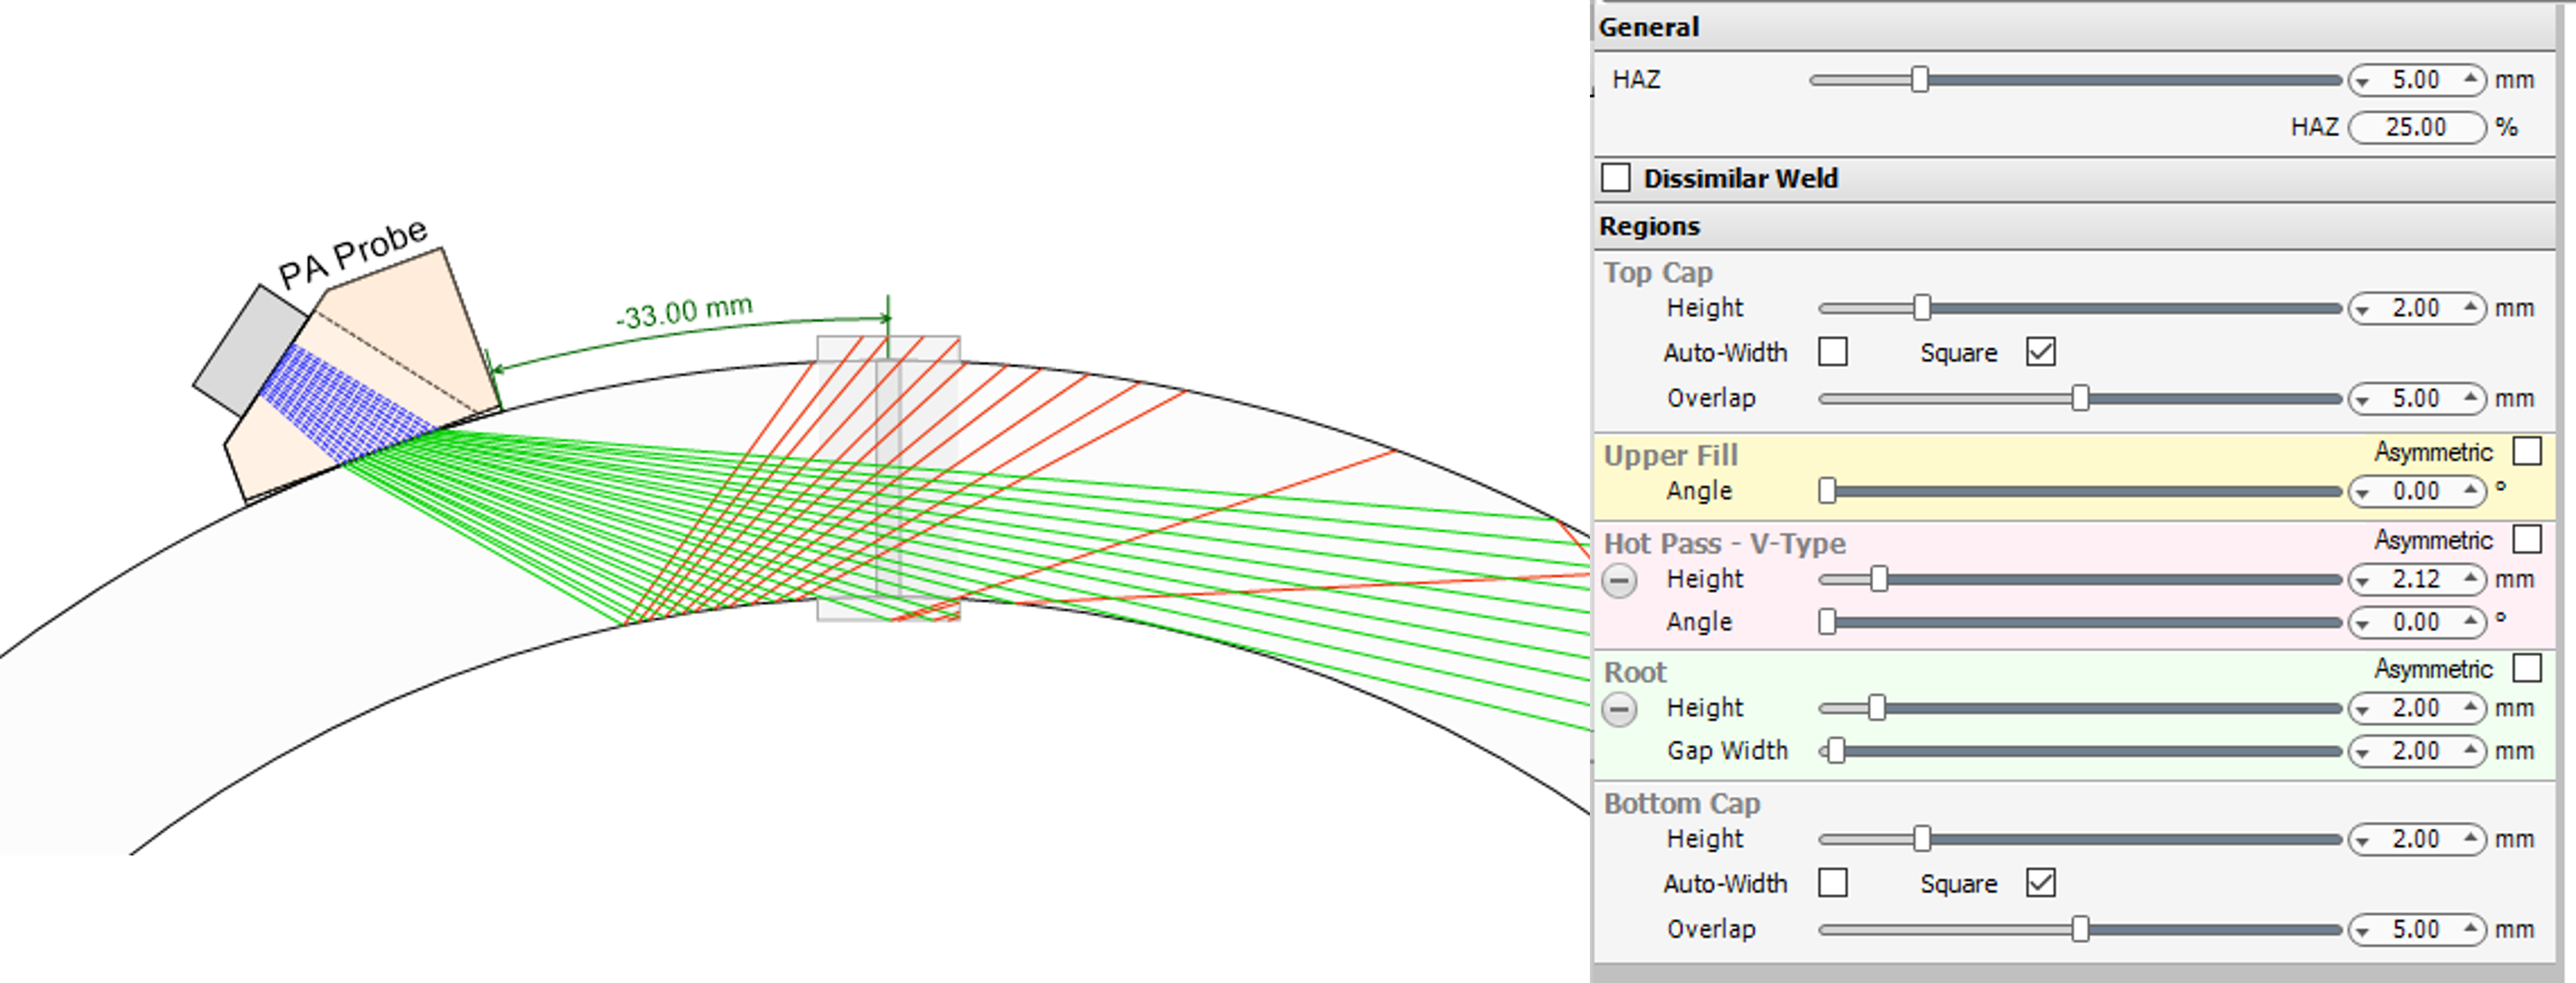
Task: Click the Root Gap Width value field
Action: click(2416, 751)
